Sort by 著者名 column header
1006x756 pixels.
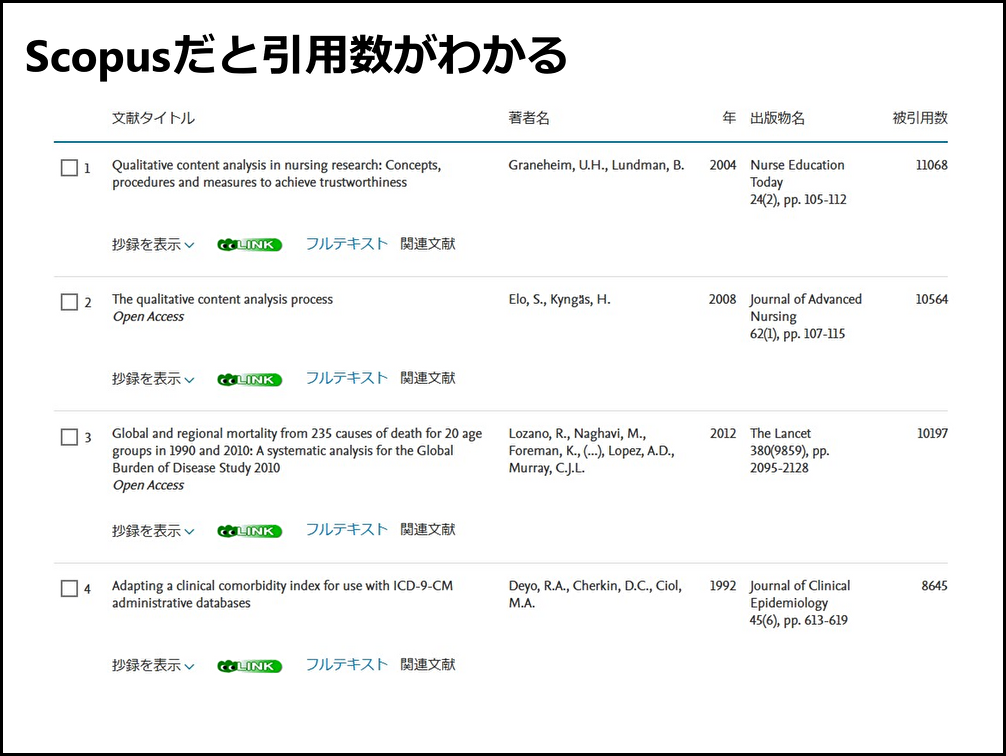(529, 118)
